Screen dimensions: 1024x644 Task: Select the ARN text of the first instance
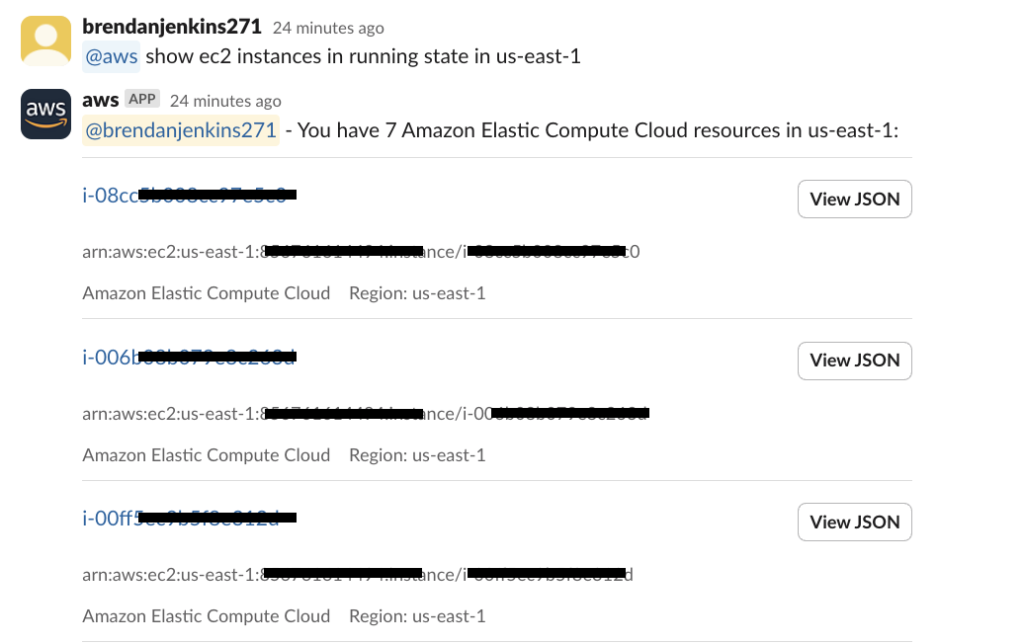pyautogui.click(x=360, y=251)
